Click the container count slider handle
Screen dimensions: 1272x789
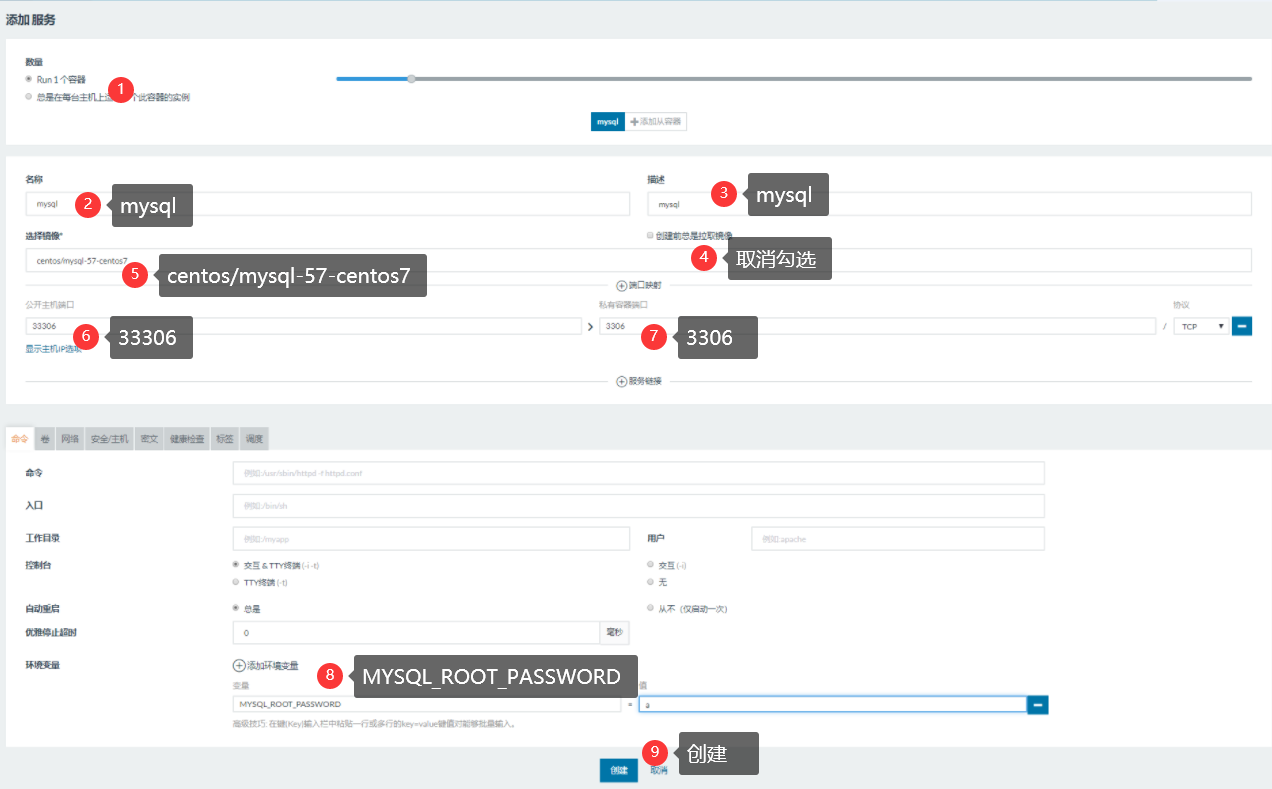tap(411, 78)
